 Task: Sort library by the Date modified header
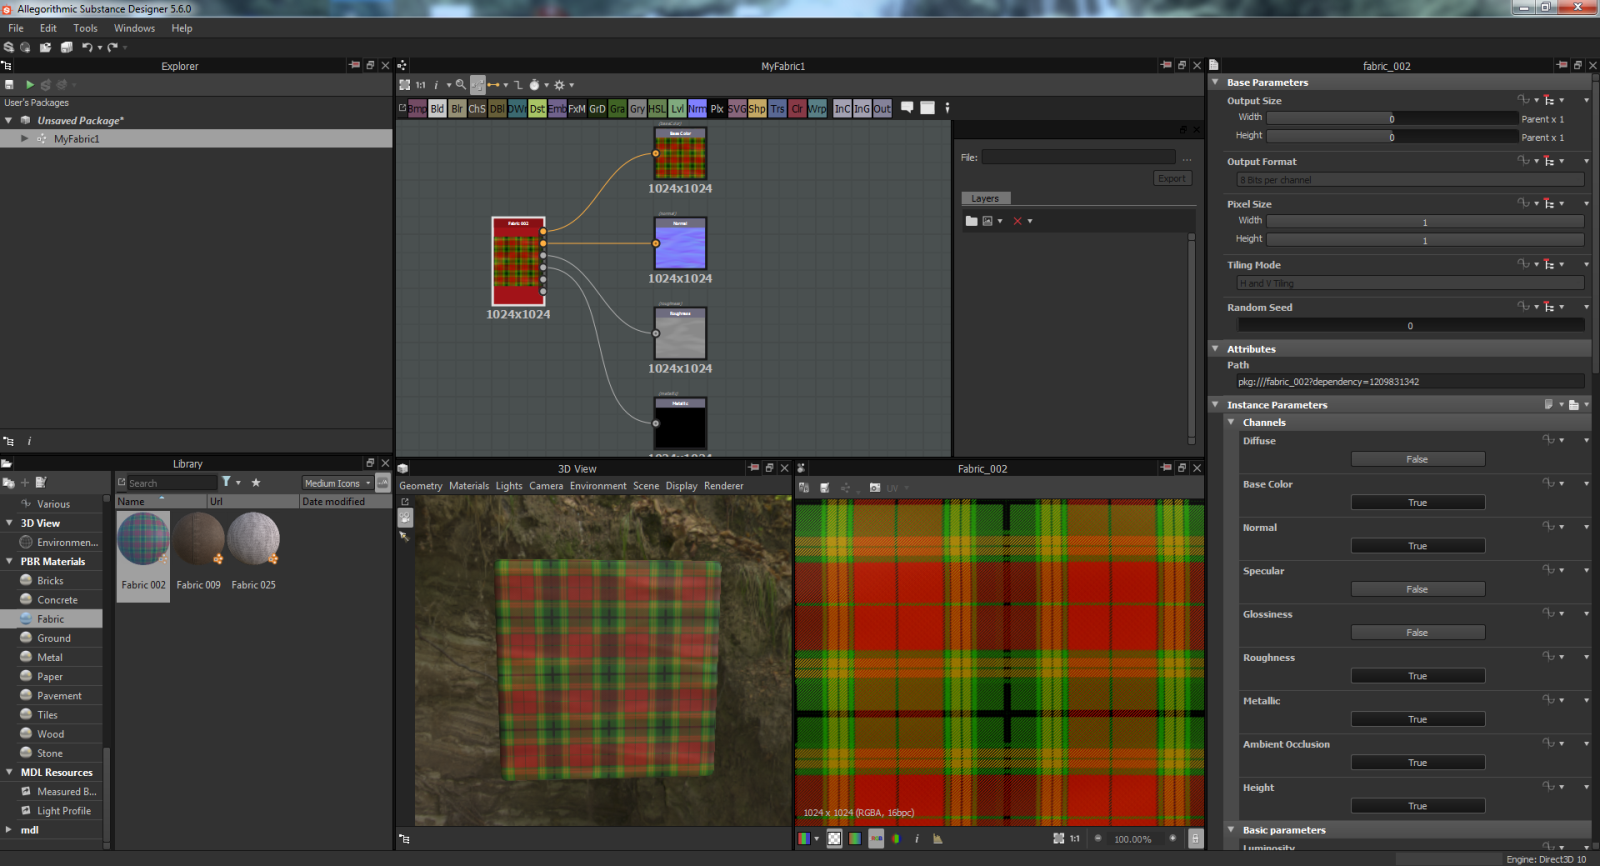[345, 501]
